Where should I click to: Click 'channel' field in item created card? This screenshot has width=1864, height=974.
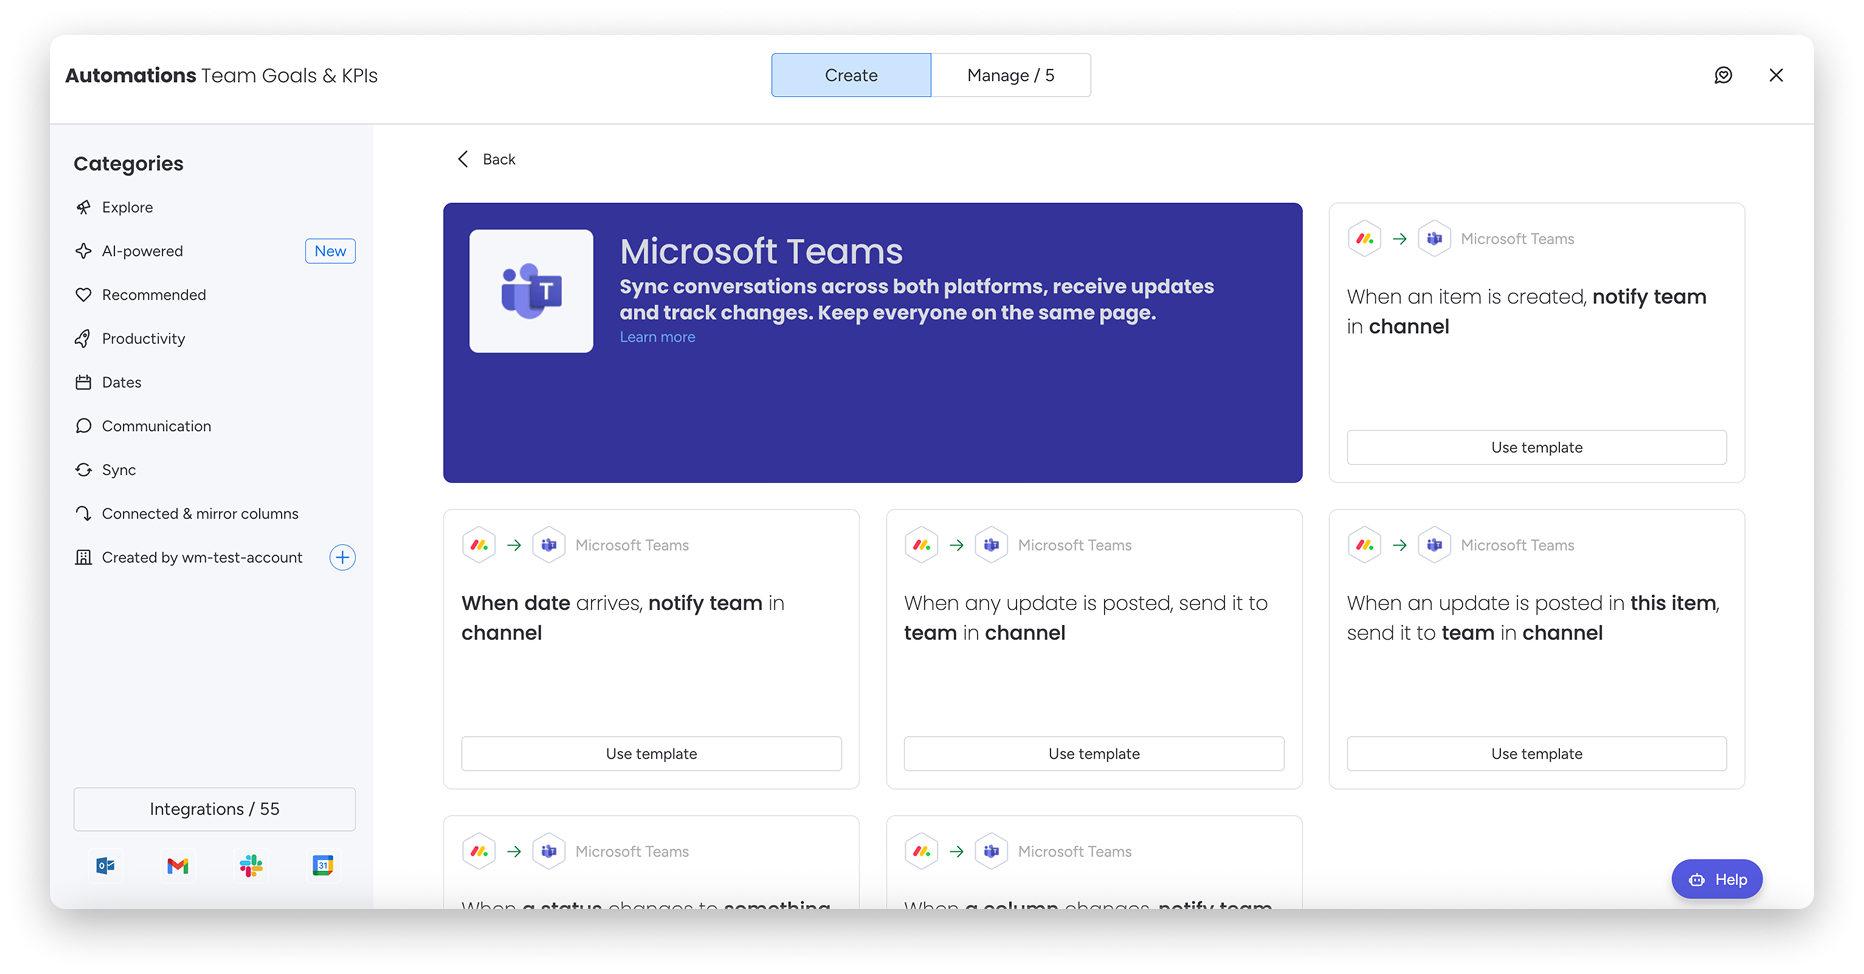click(1409, 327)
